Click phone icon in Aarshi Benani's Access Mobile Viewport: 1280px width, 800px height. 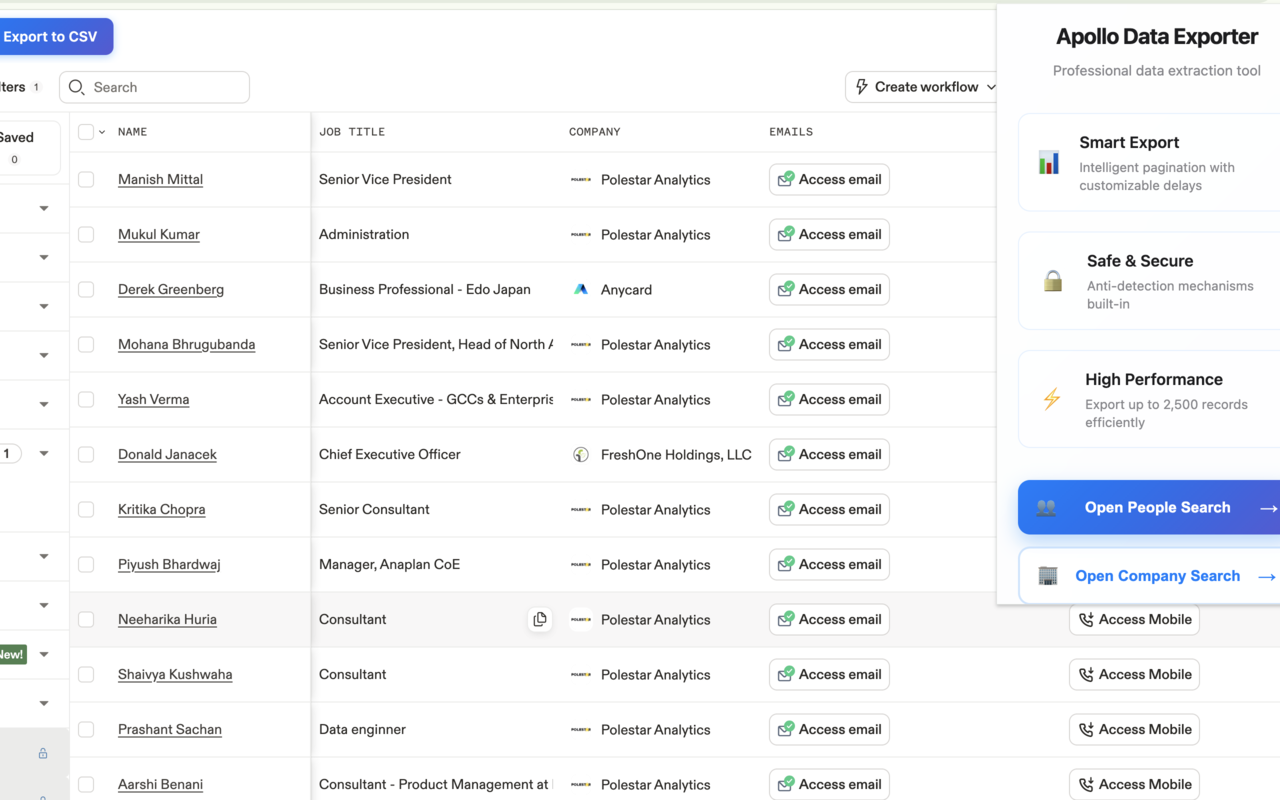point(1086,785)
